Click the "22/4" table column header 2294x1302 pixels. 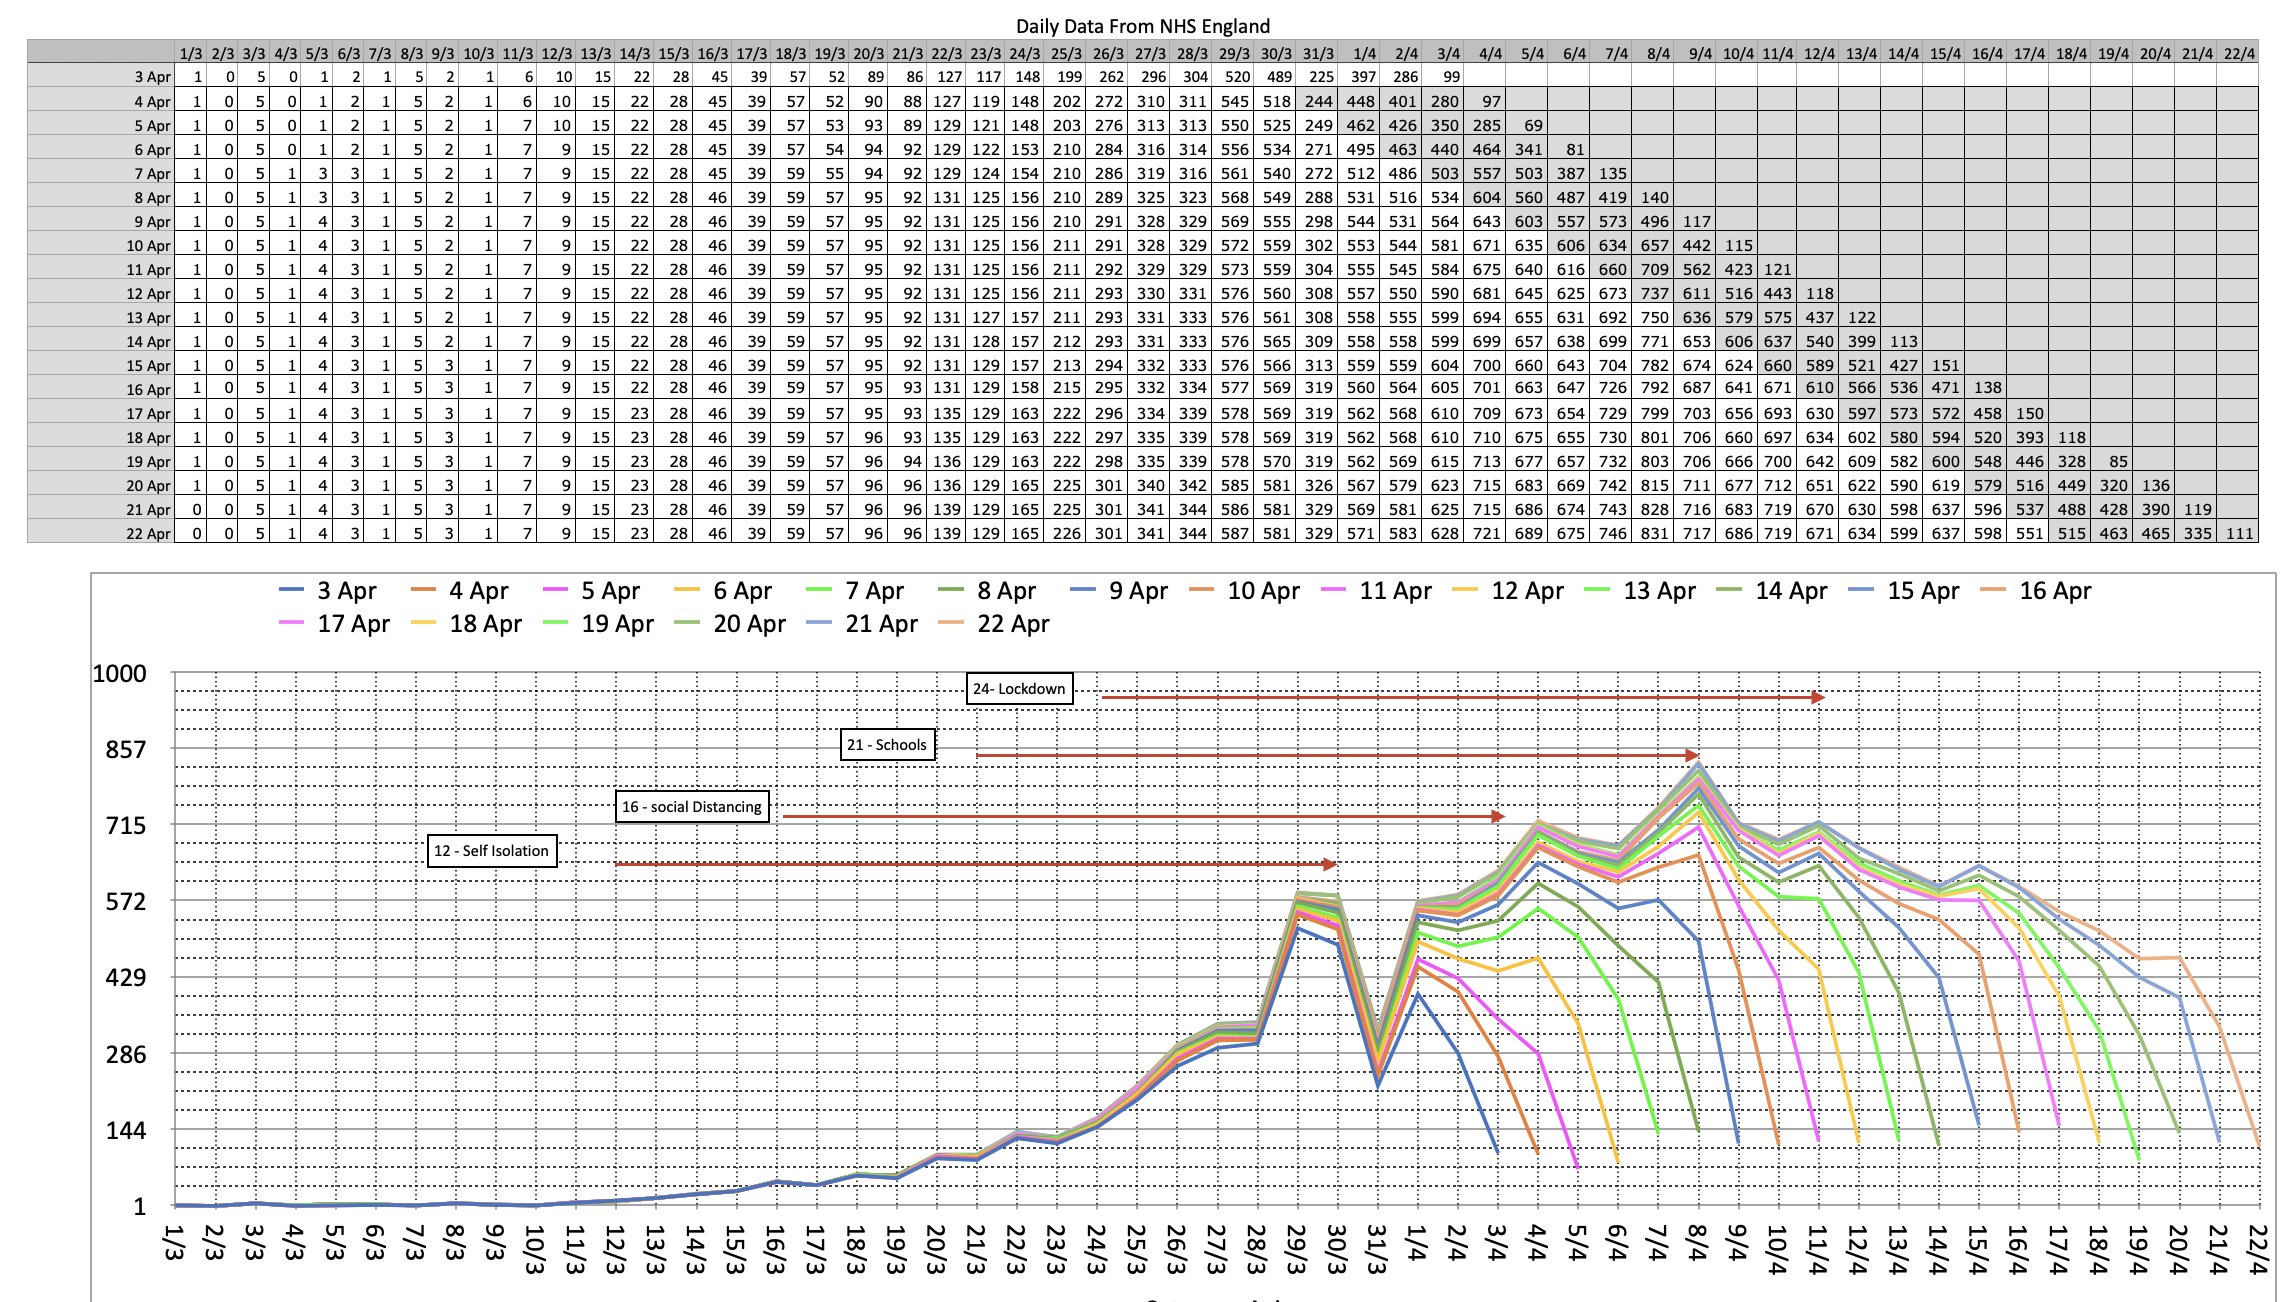tap(2239, 54)
